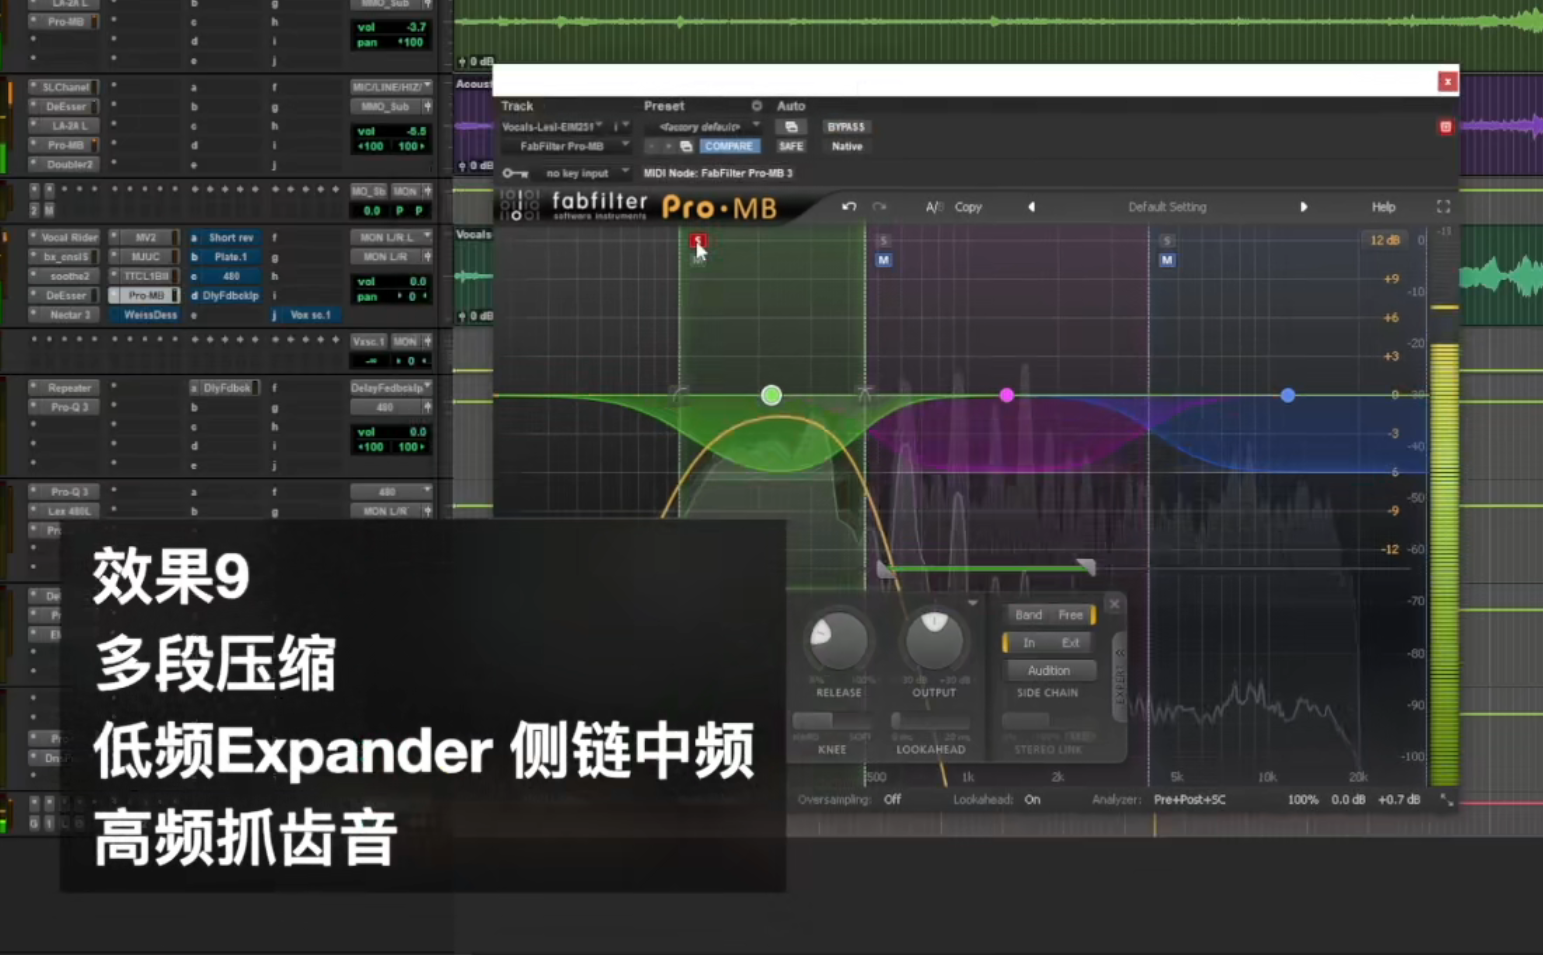Close the band controls panel with X
This screenshot has width=1543, height=955.
[x=1114, y=604]
